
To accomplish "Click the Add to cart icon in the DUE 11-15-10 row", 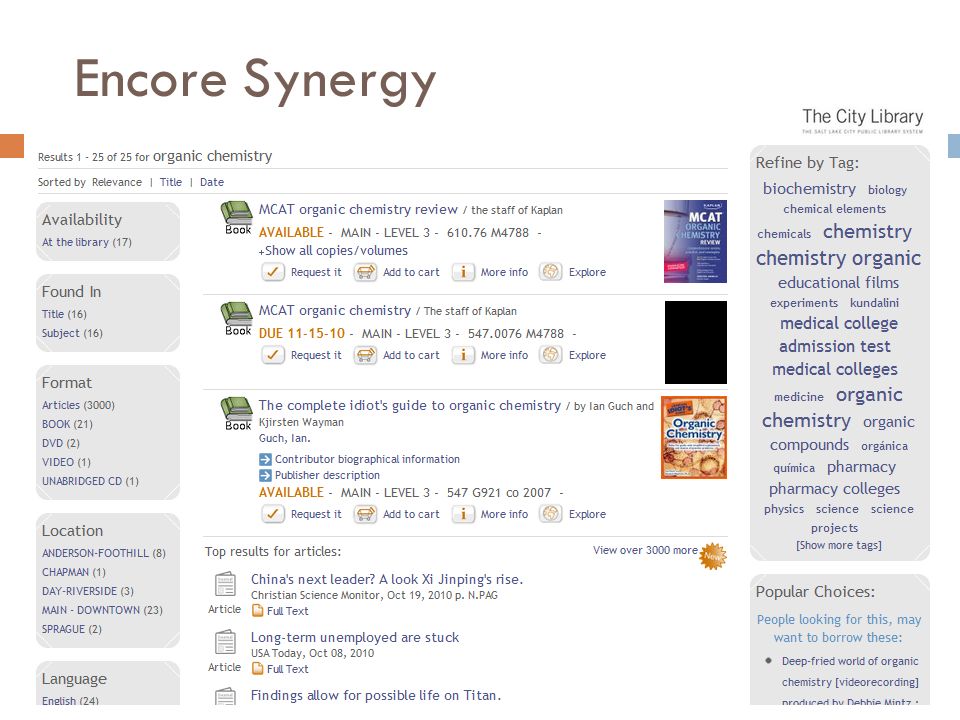I will [365, 355].
